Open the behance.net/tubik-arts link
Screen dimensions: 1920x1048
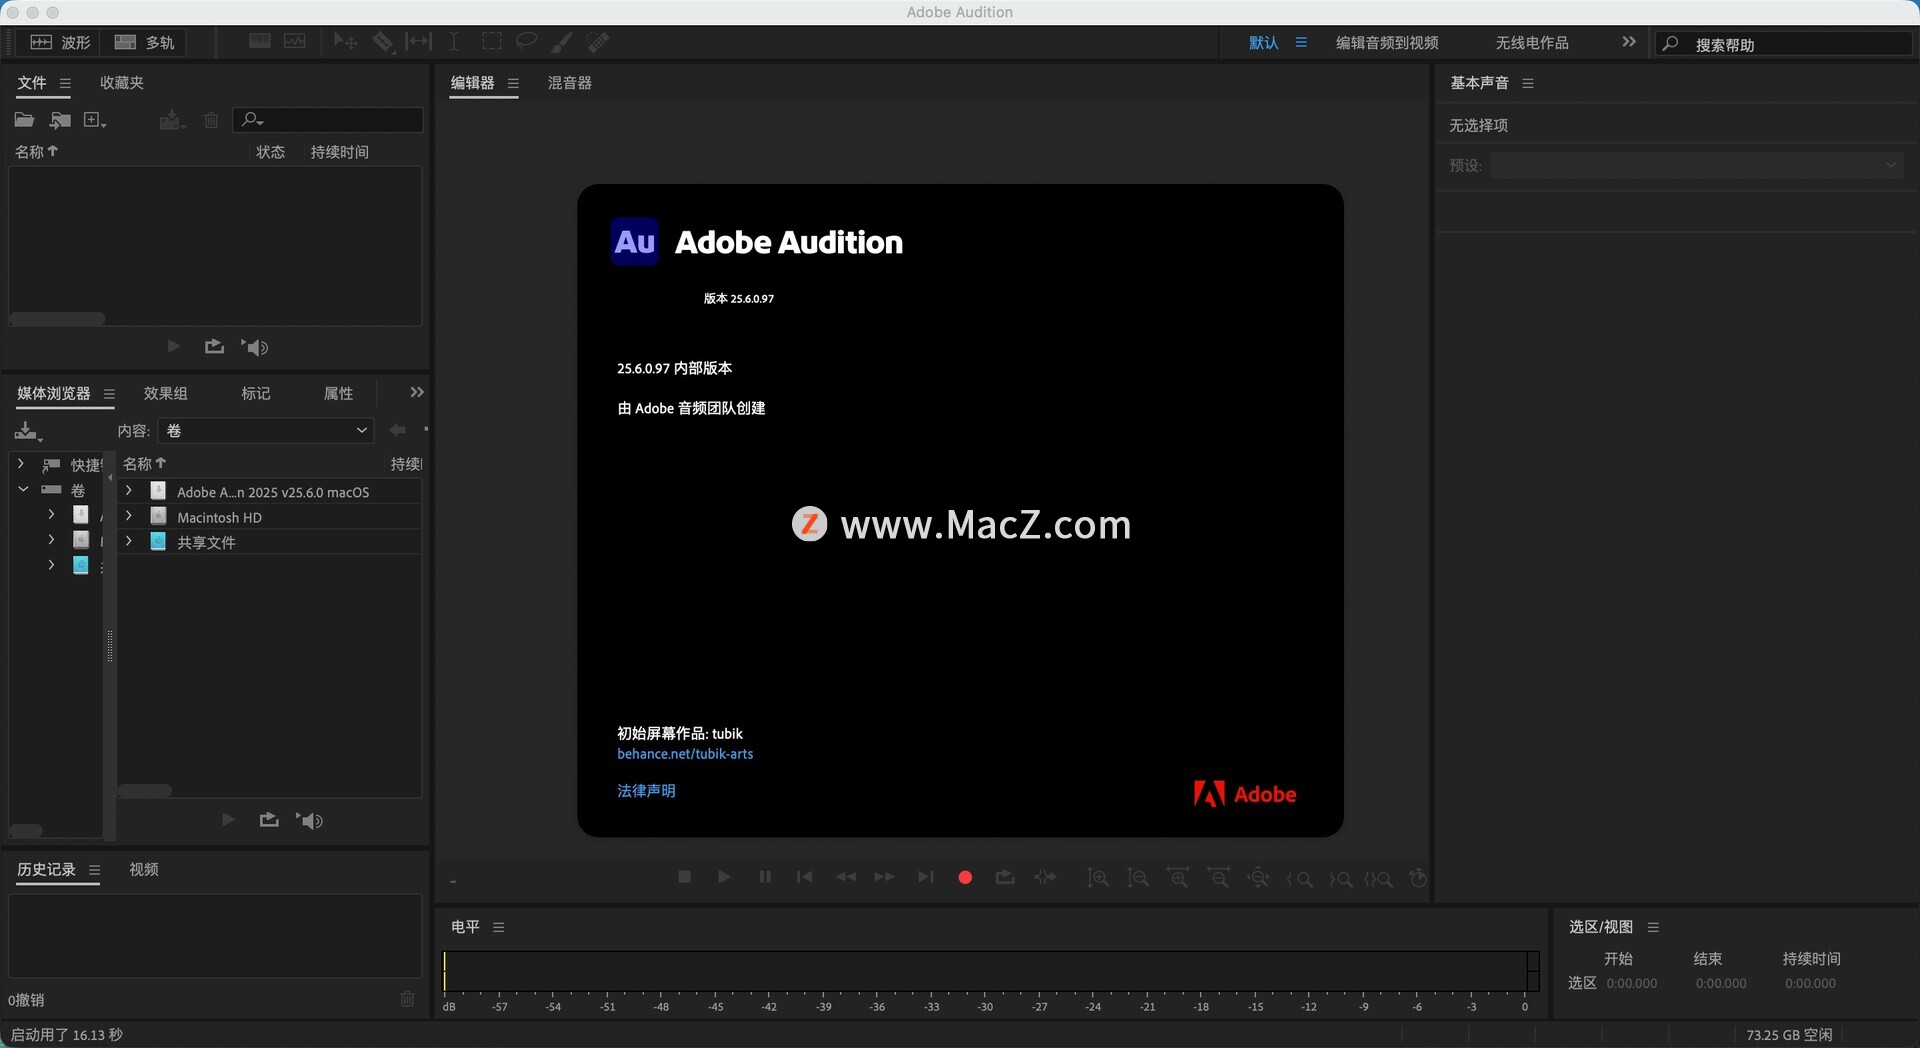(x=685, y=754)
